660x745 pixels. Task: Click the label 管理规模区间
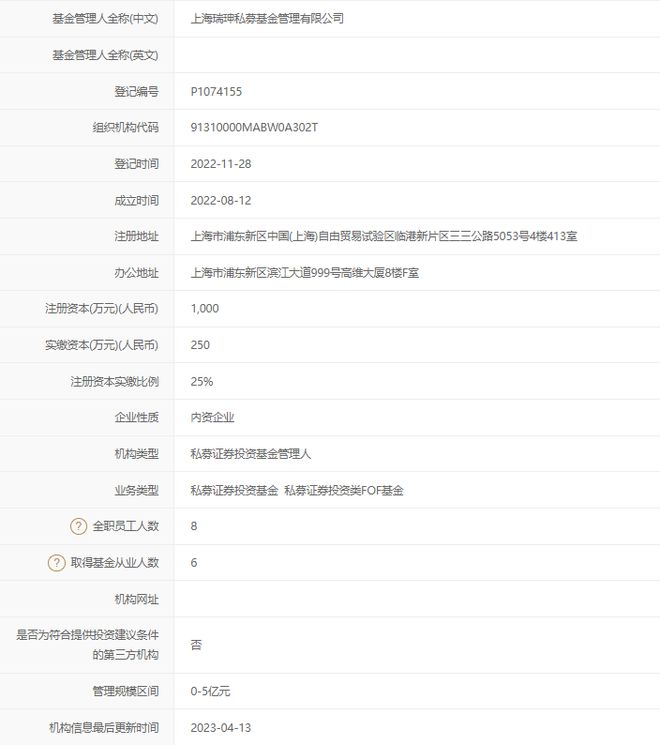pos(125,691)
